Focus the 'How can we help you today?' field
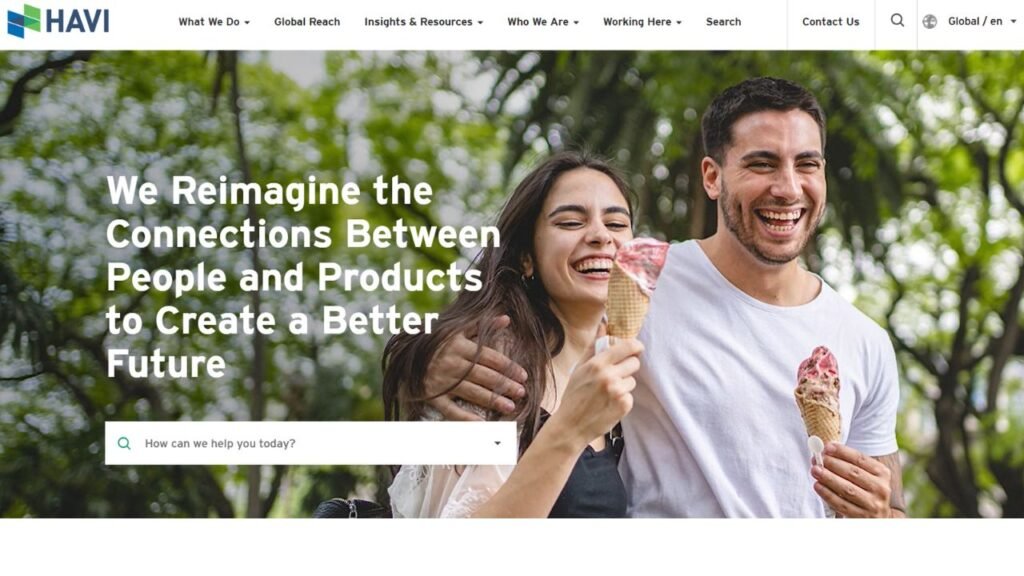 pos(311,443)
